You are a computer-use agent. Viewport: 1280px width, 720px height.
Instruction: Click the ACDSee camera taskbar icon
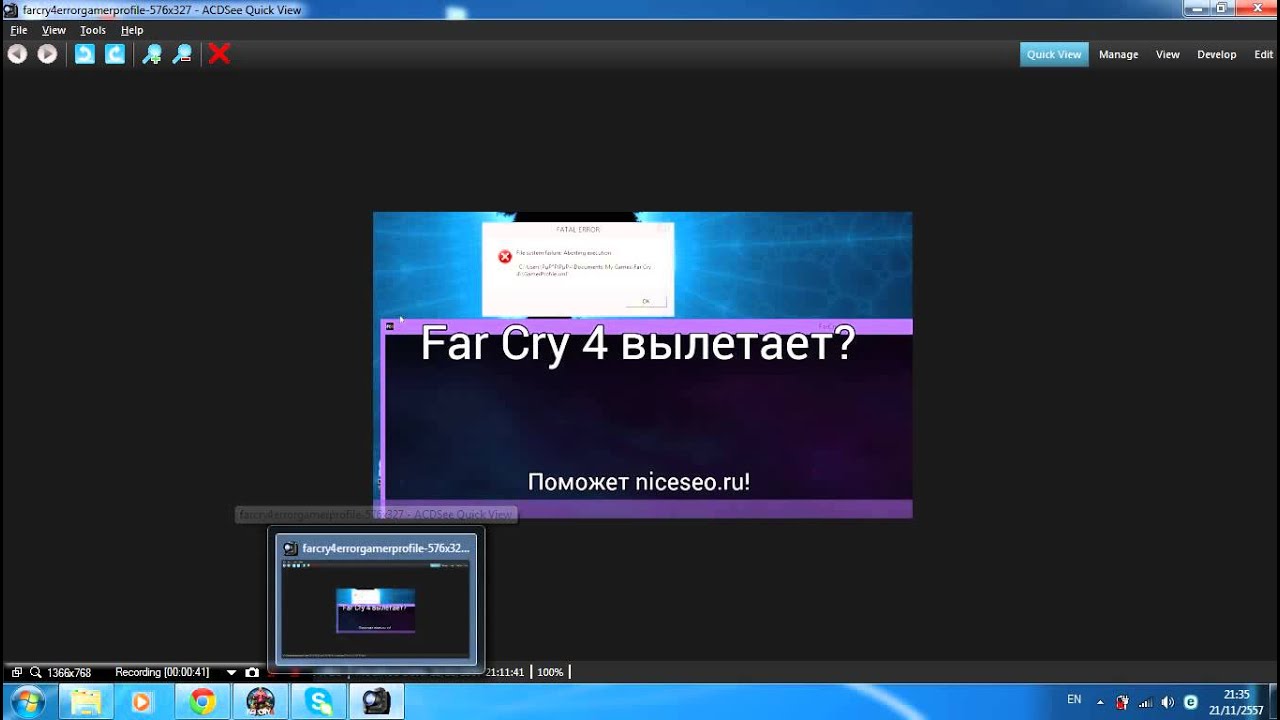(376, 702)
